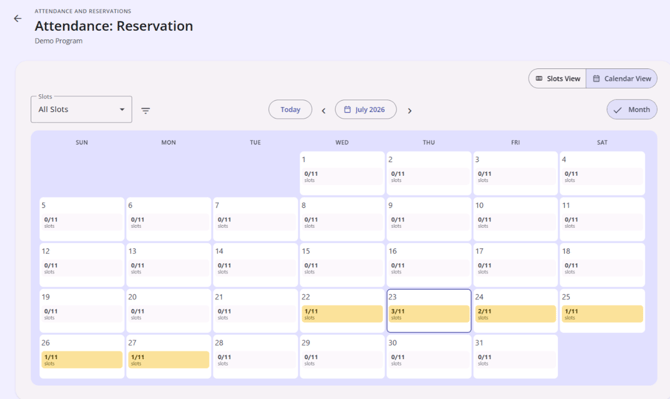Open July 2026 month picker
Screen dimensions: 670x399
[365, 109]
